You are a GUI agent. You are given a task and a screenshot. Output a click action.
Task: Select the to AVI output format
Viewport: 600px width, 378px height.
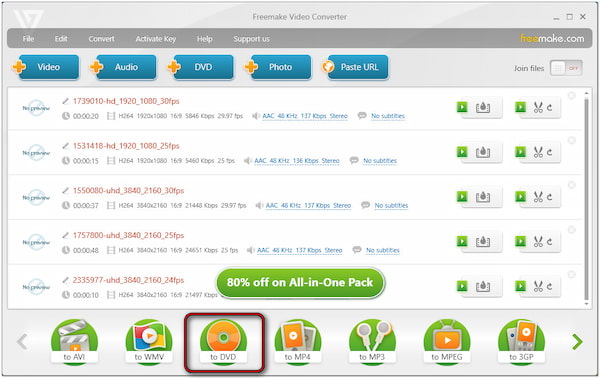[74, 342]
